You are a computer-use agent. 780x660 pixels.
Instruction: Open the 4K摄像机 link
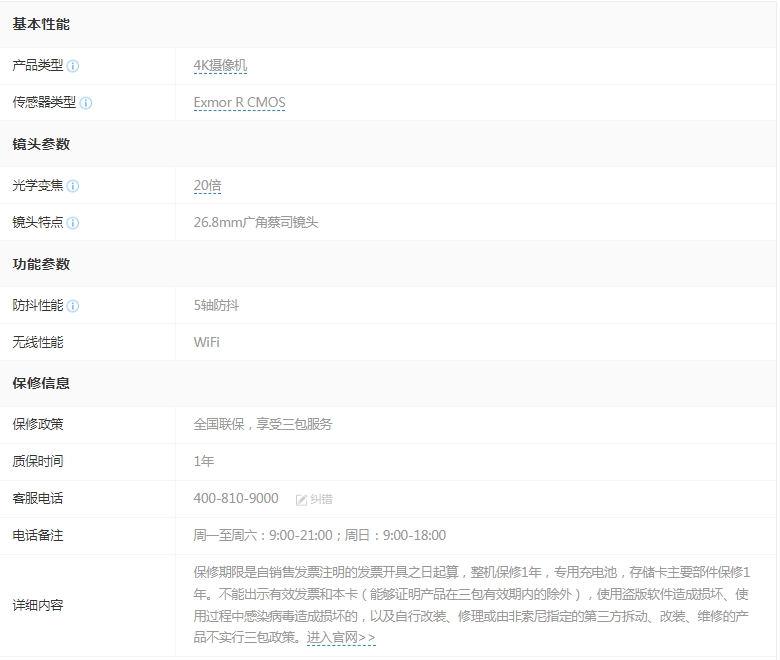(x=220, y=66)
